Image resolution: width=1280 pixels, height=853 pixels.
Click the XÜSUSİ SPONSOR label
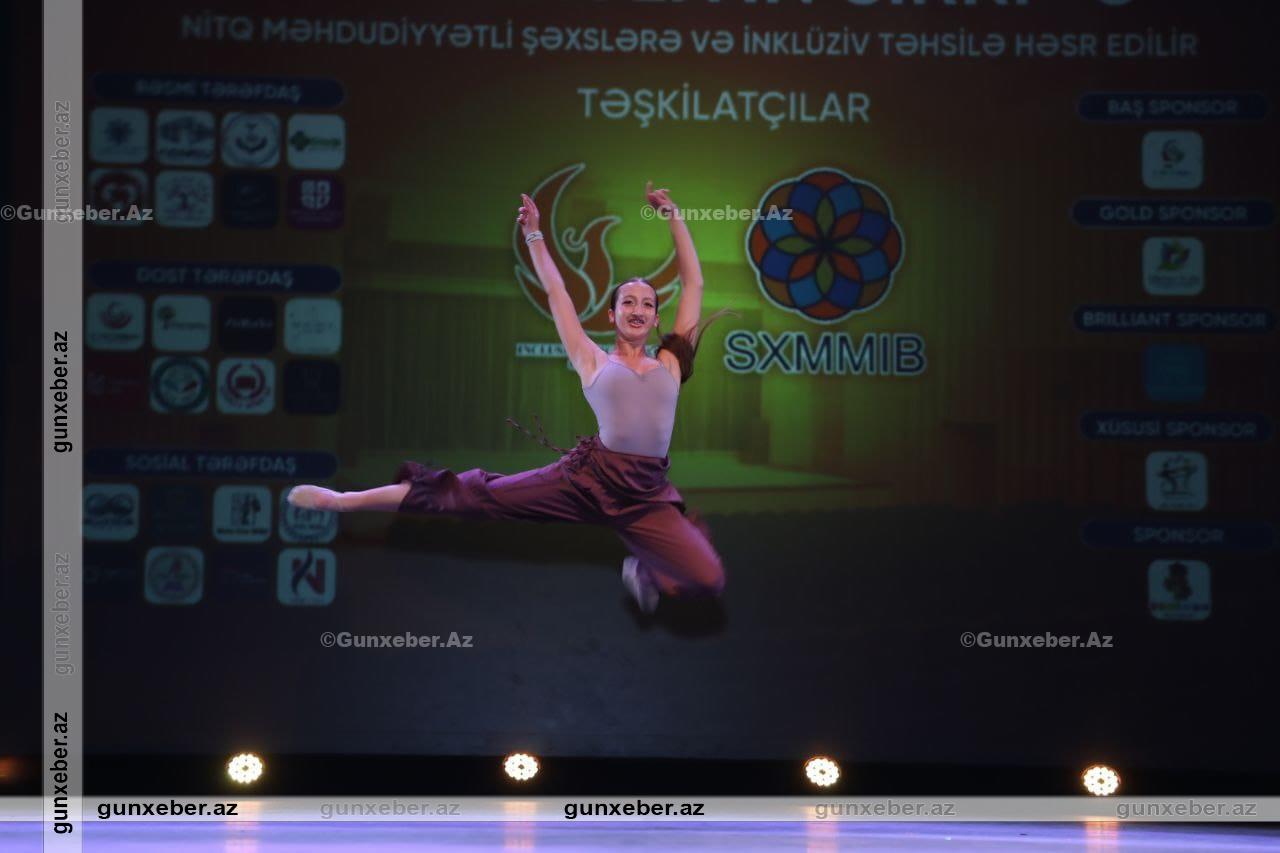tap(1175, 428)
